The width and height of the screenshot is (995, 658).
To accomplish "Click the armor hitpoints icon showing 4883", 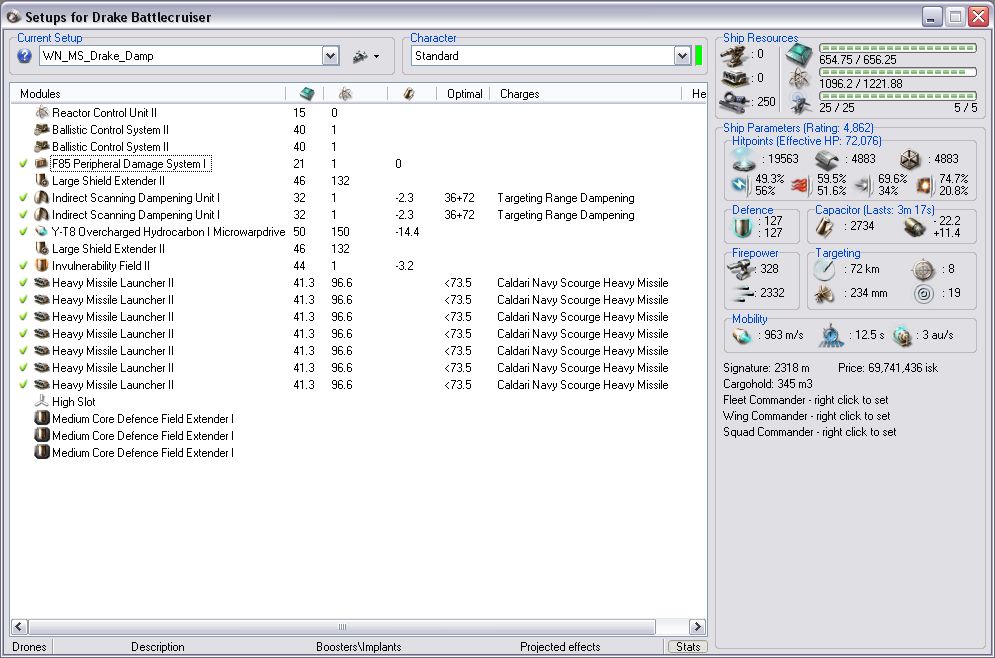I will point(827,159).
